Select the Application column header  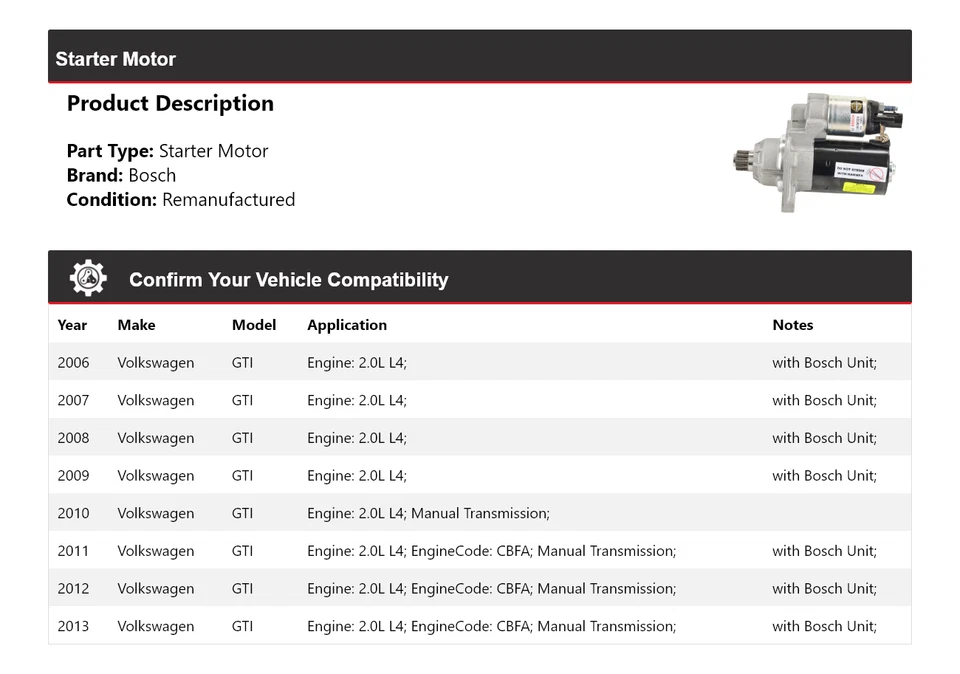click(346, 325)
